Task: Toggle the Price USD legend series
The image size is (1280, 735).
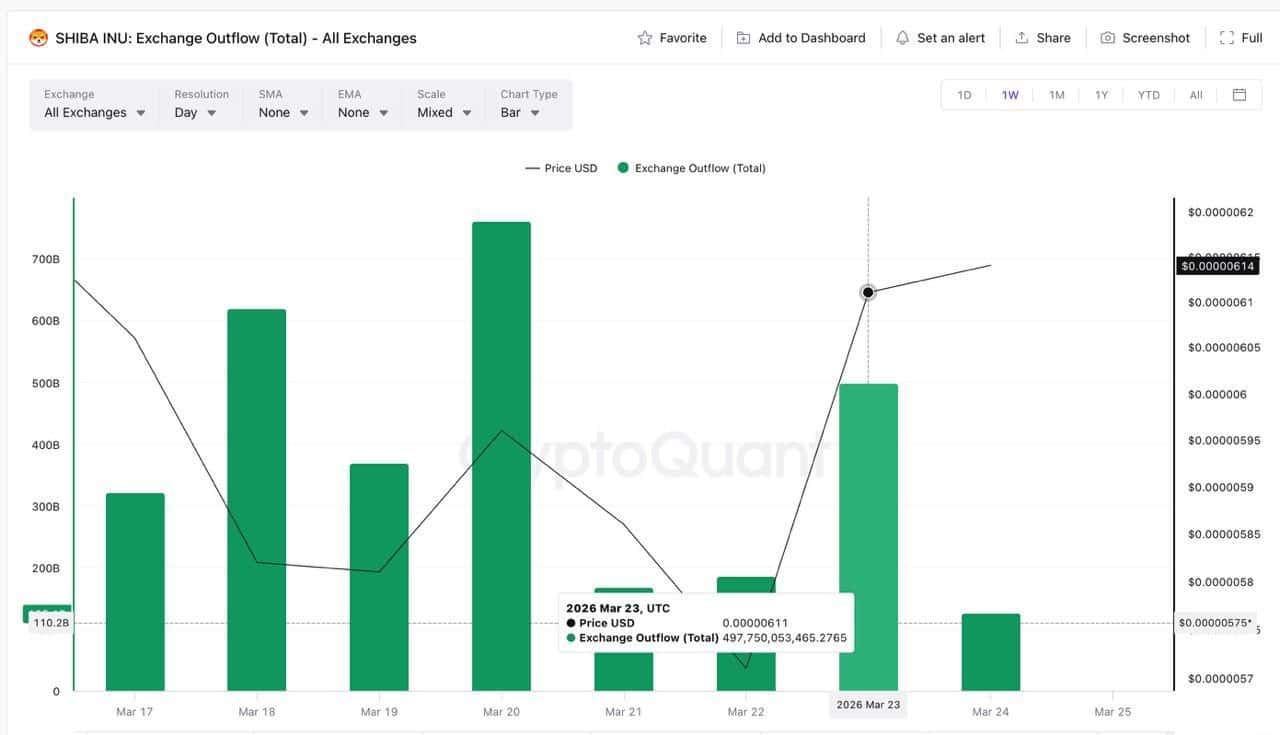Action: tap(561, 168)
